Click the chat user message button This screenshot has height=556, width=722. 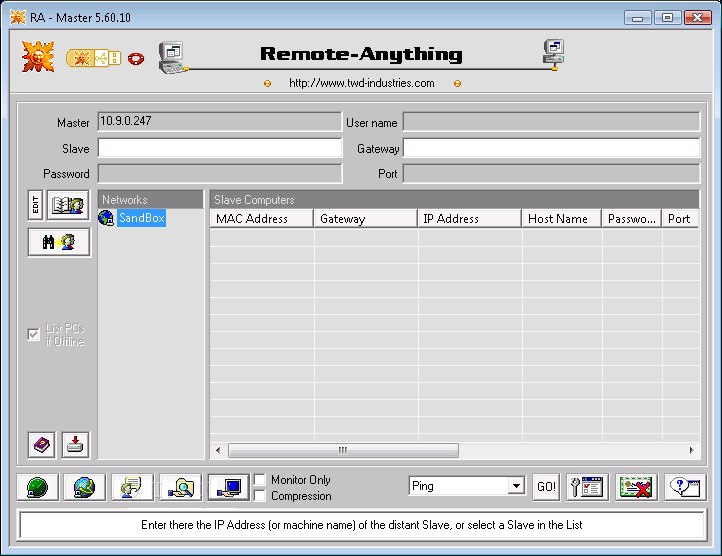(x=132, y=487)
